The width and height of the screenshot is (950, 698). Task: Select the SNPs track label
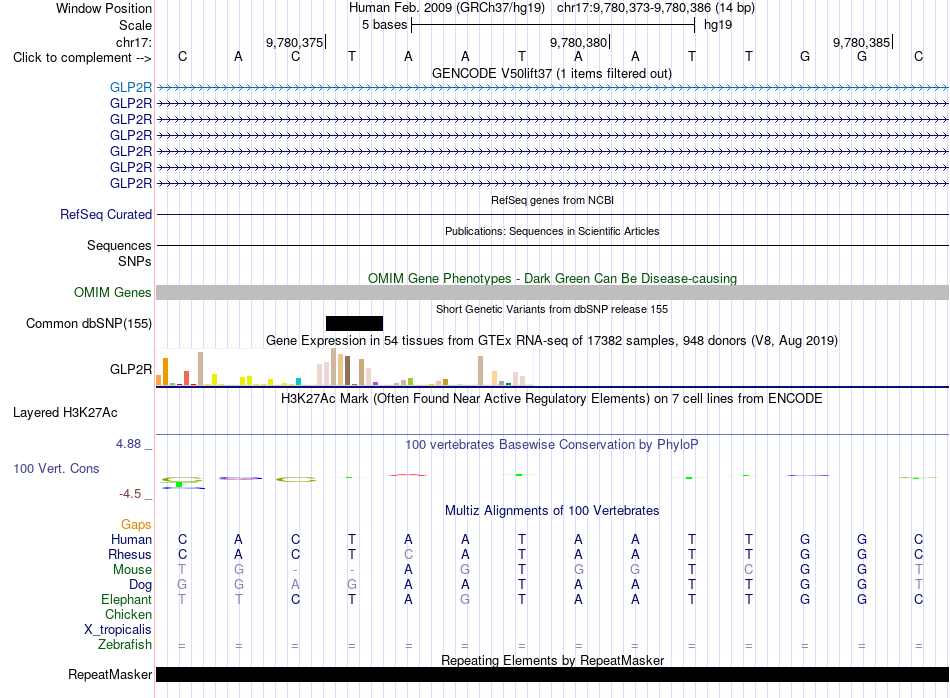[135, 261]
